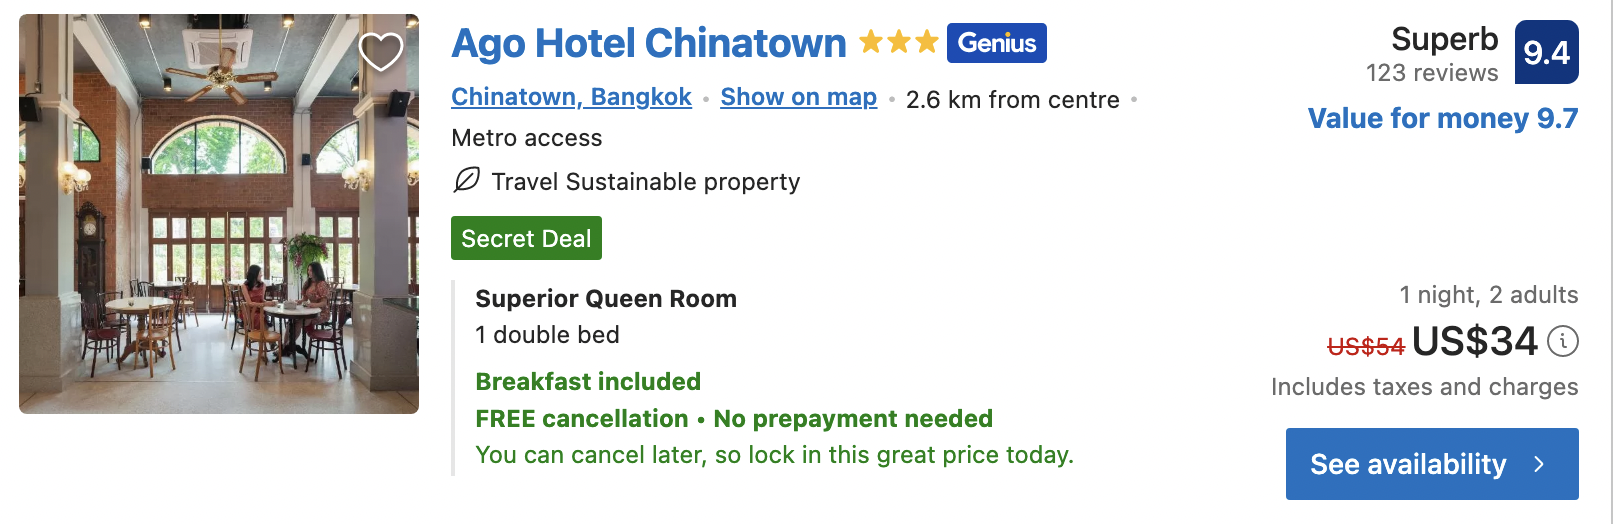This screenshot has height=524, width=1614.
Task: Click the Value for money 9.7 link
Action: click(x=1443, y=118)
